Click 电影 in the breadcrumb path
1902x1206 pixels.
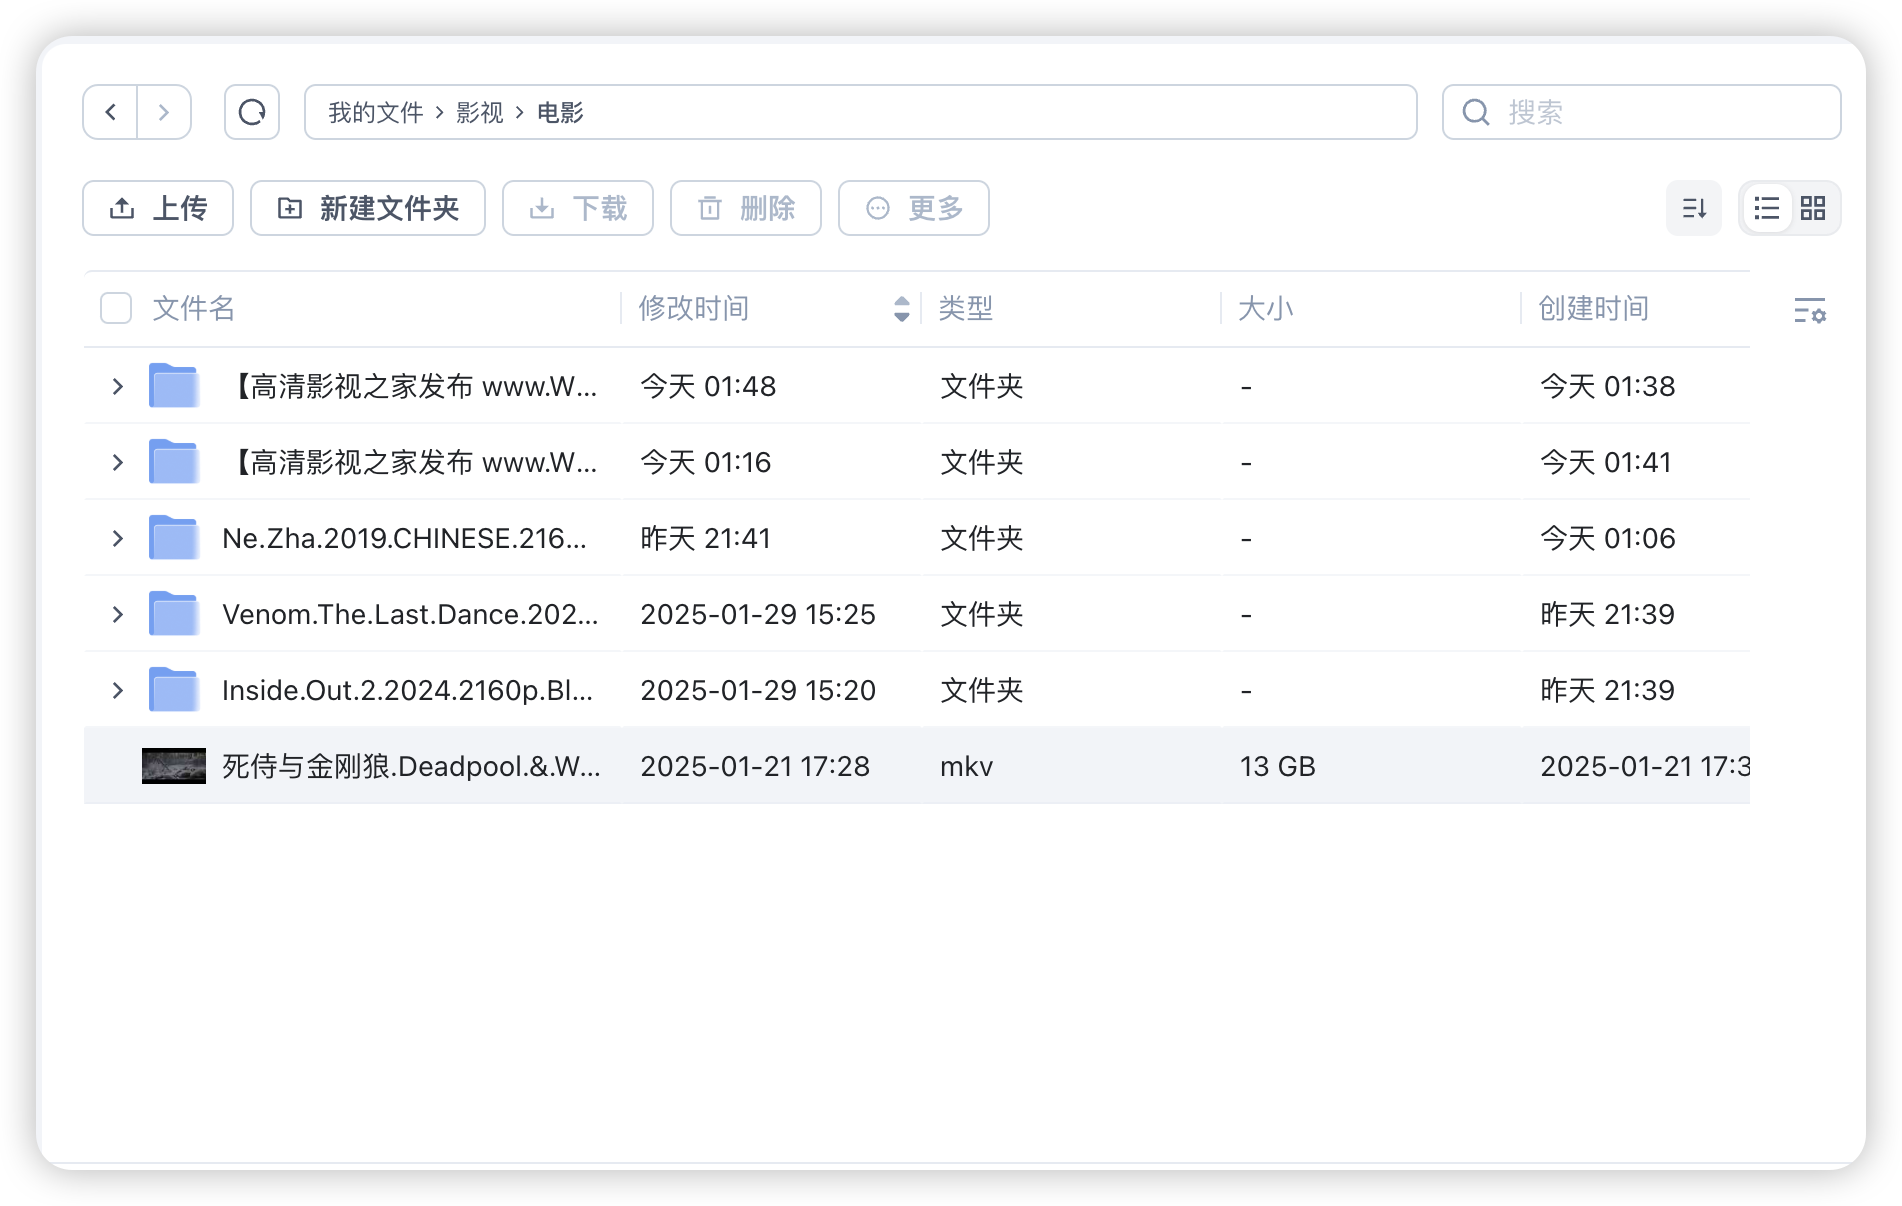click(560, 112)
